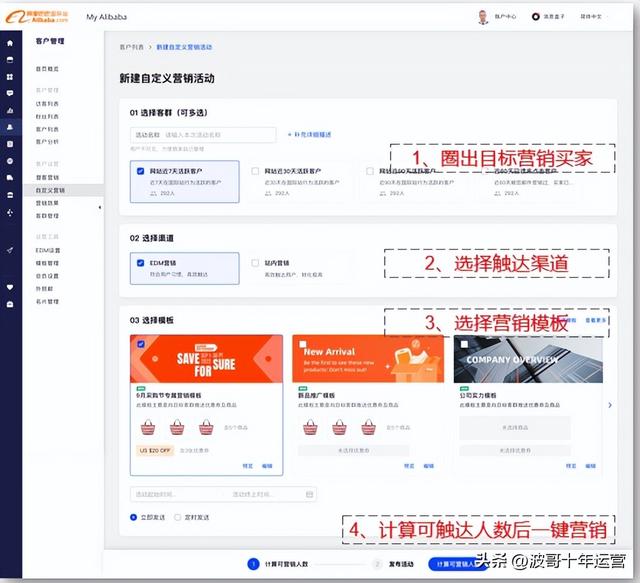Click blue 计算可营销人数 button

coord(459,564)
